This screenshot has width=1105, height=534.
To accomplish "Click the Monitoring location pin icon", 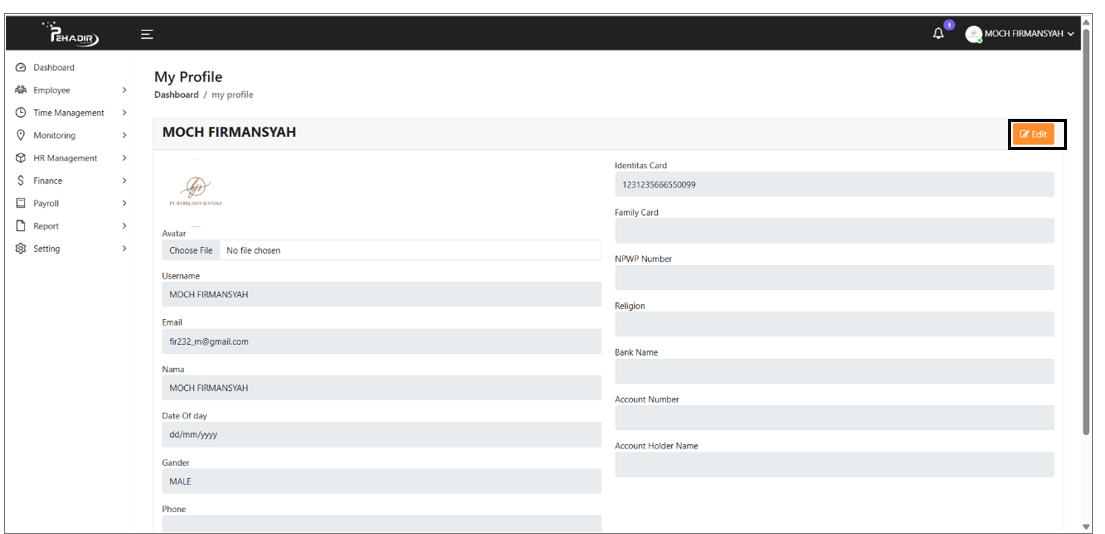I will tap(20, 135).
